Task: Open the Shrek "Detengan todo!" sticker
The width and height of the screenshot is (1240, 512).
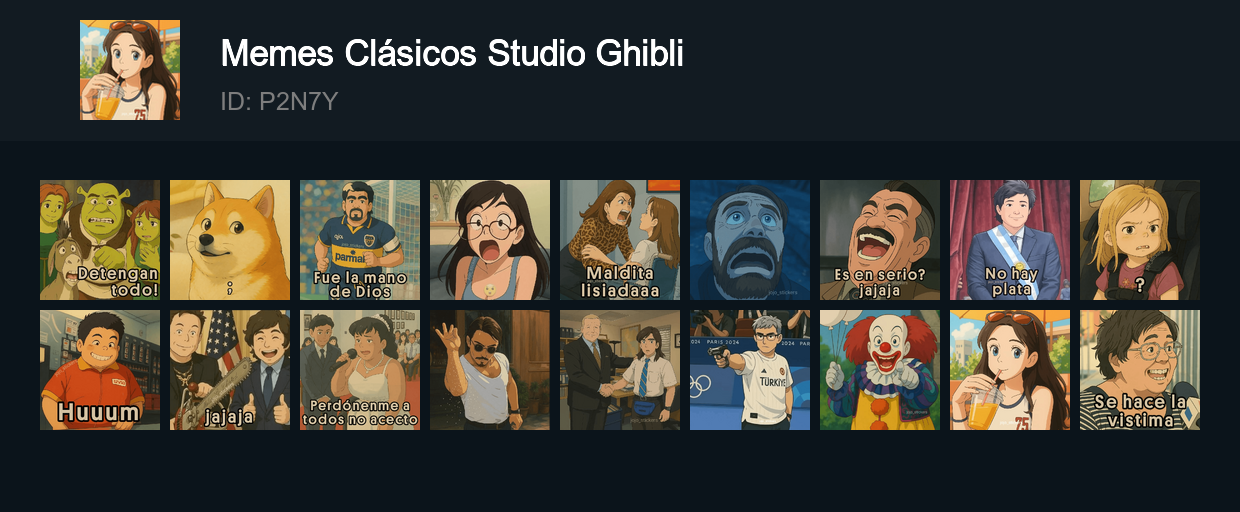Action: click(x=100, y=240)
